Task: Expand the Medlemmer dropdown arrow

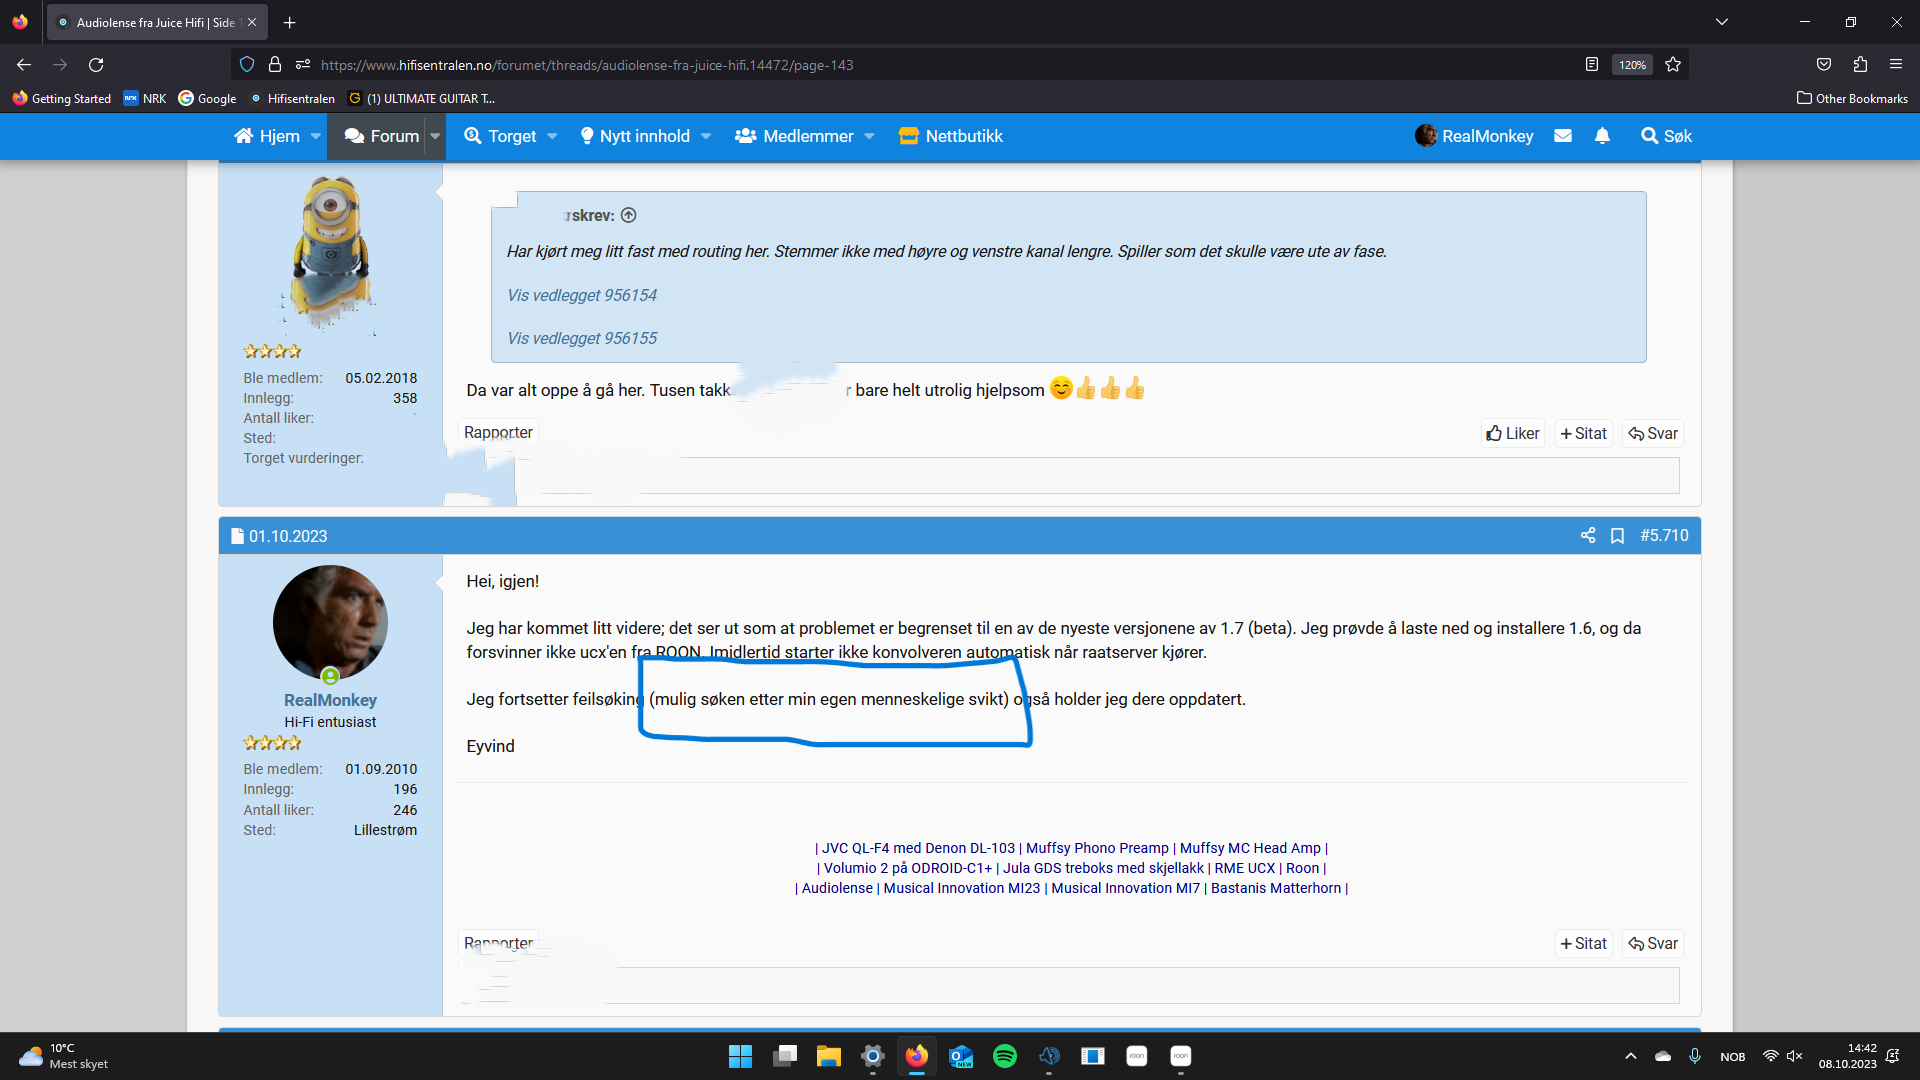Action: click(x=869, y=136)
